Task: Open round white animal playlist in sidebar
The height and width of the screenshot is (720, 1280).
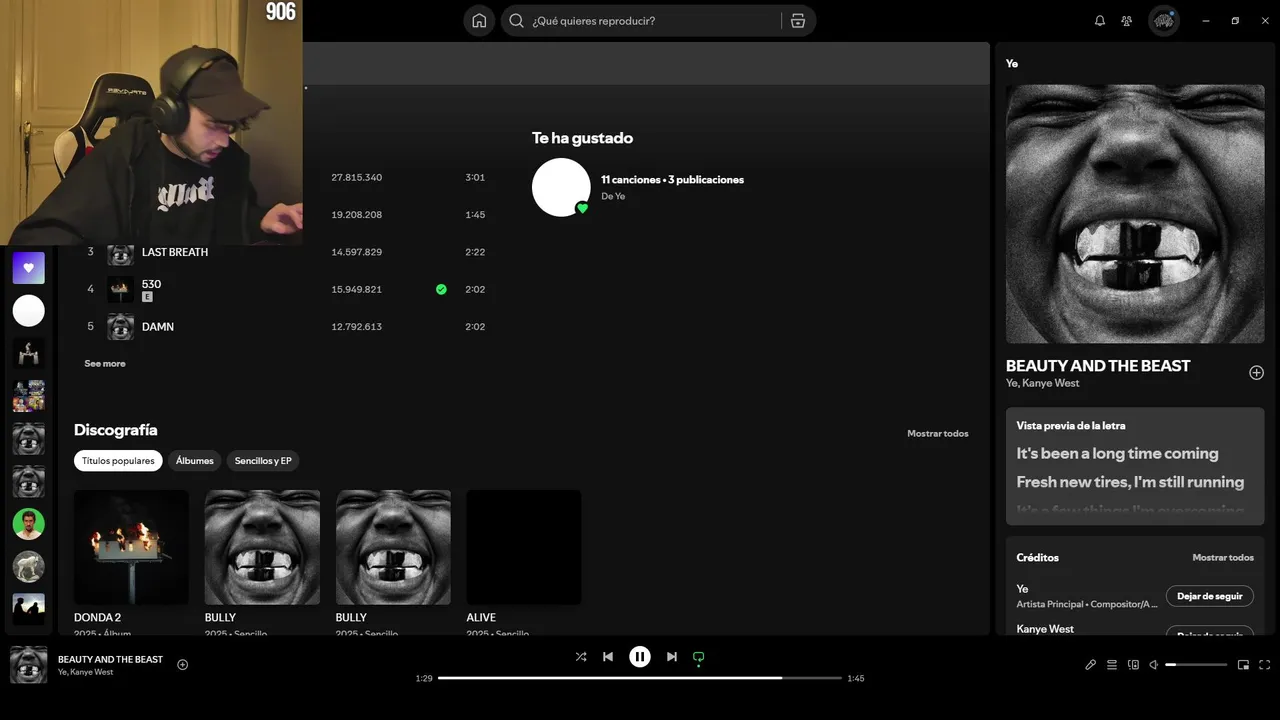Action: click(x=29, y=567)
